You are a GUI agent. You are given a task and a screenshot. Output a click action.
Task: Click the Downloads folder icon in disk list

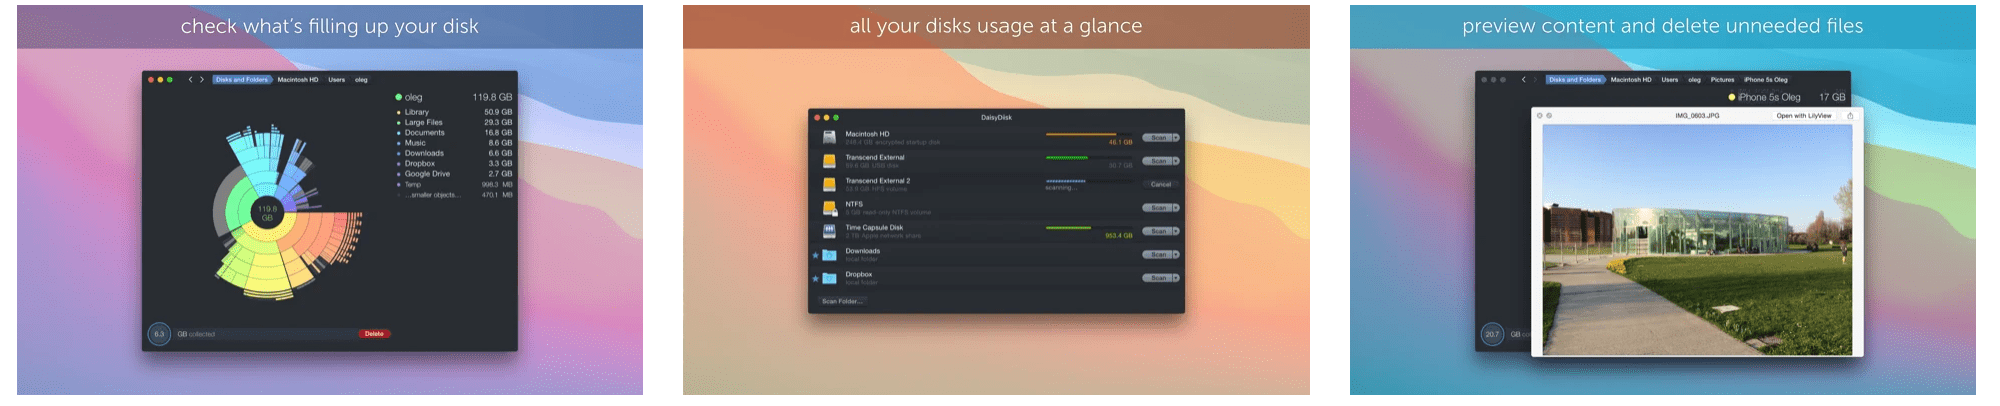tap(829, 255)
